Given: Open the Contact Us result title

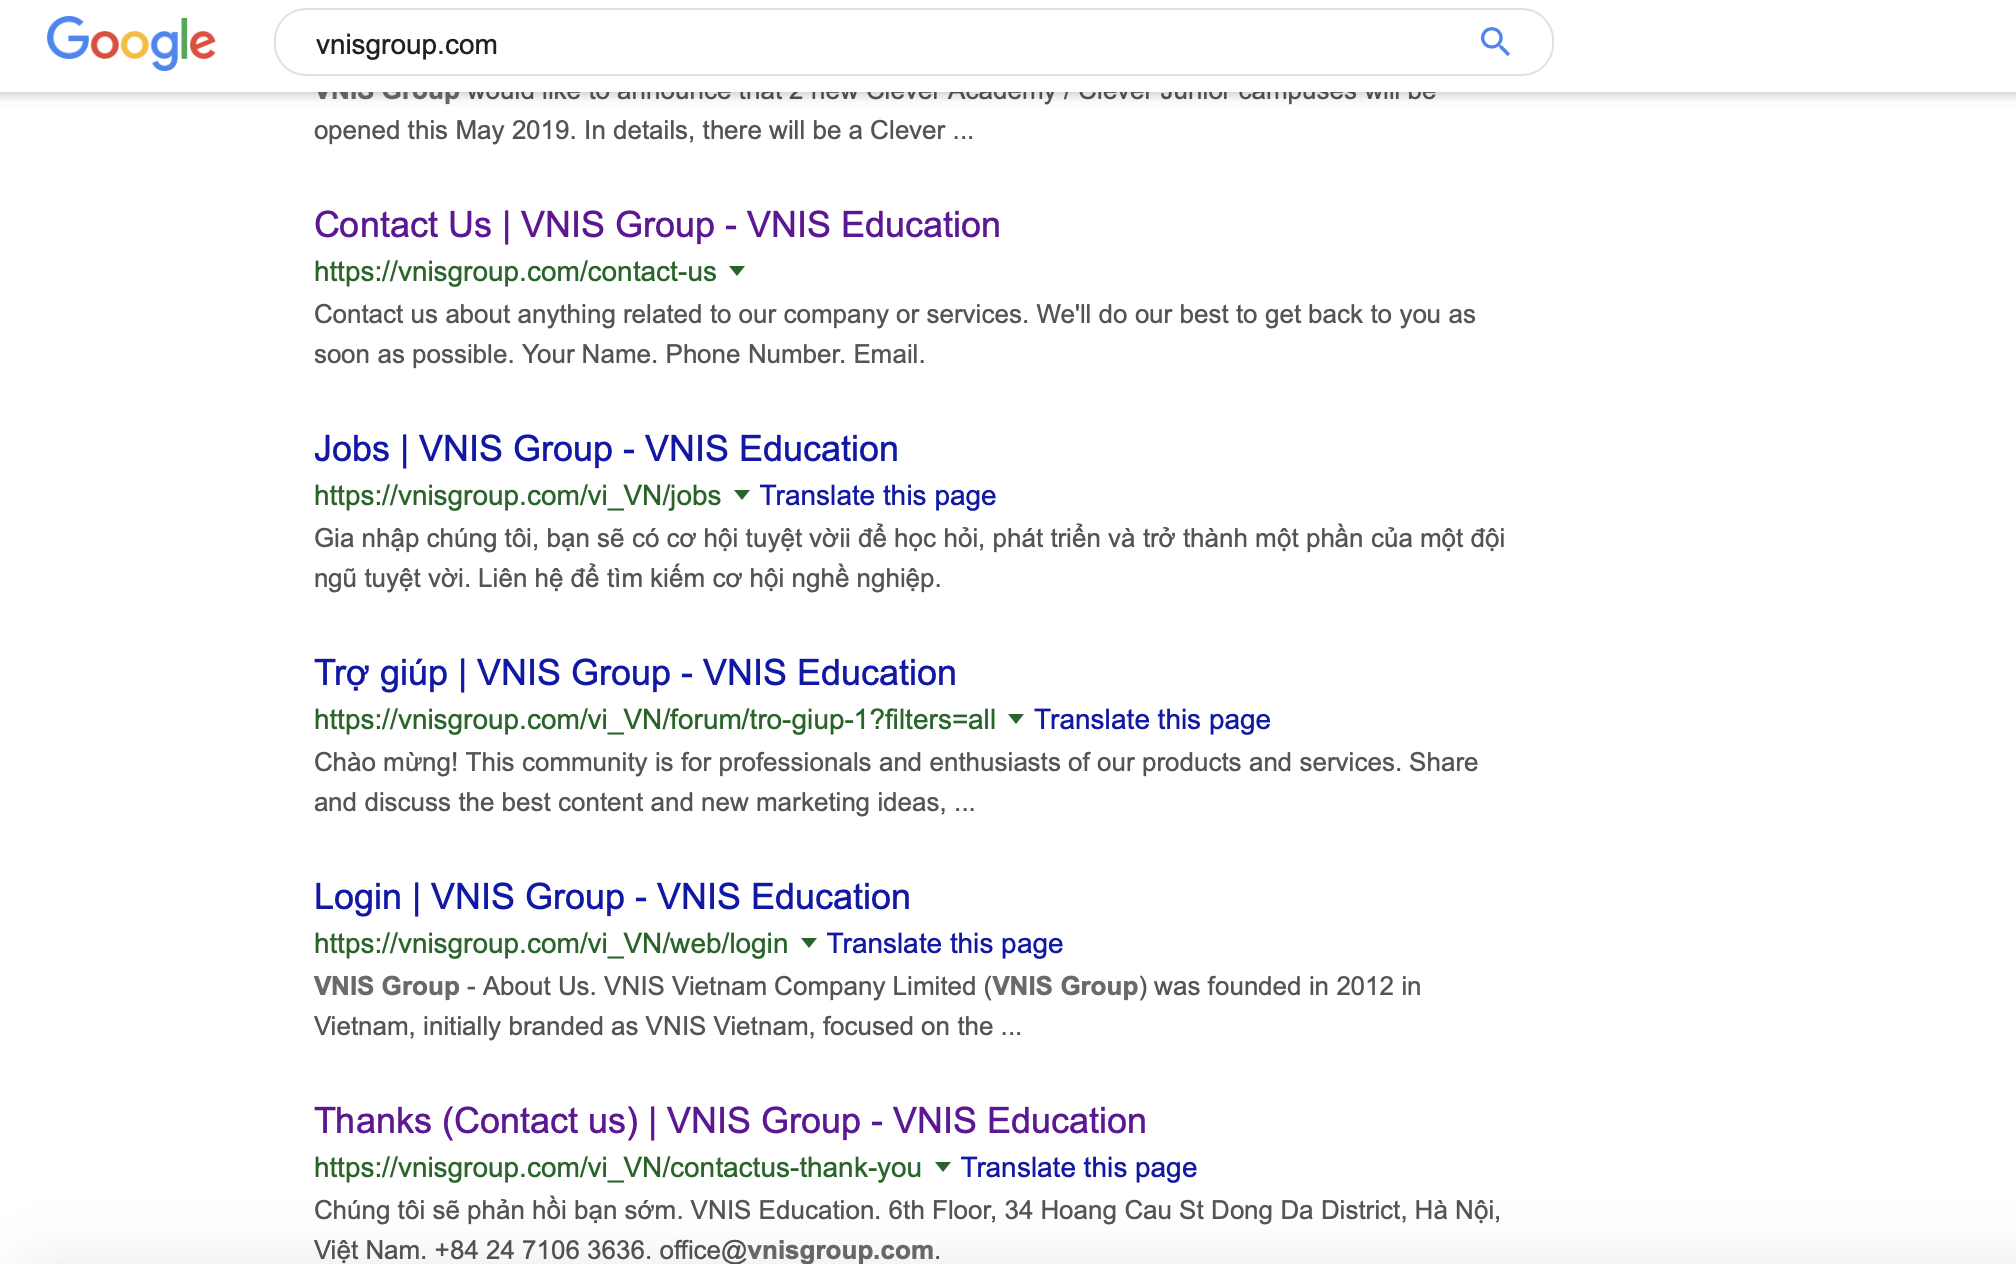Looking at the screenshot, I should 656,225.
